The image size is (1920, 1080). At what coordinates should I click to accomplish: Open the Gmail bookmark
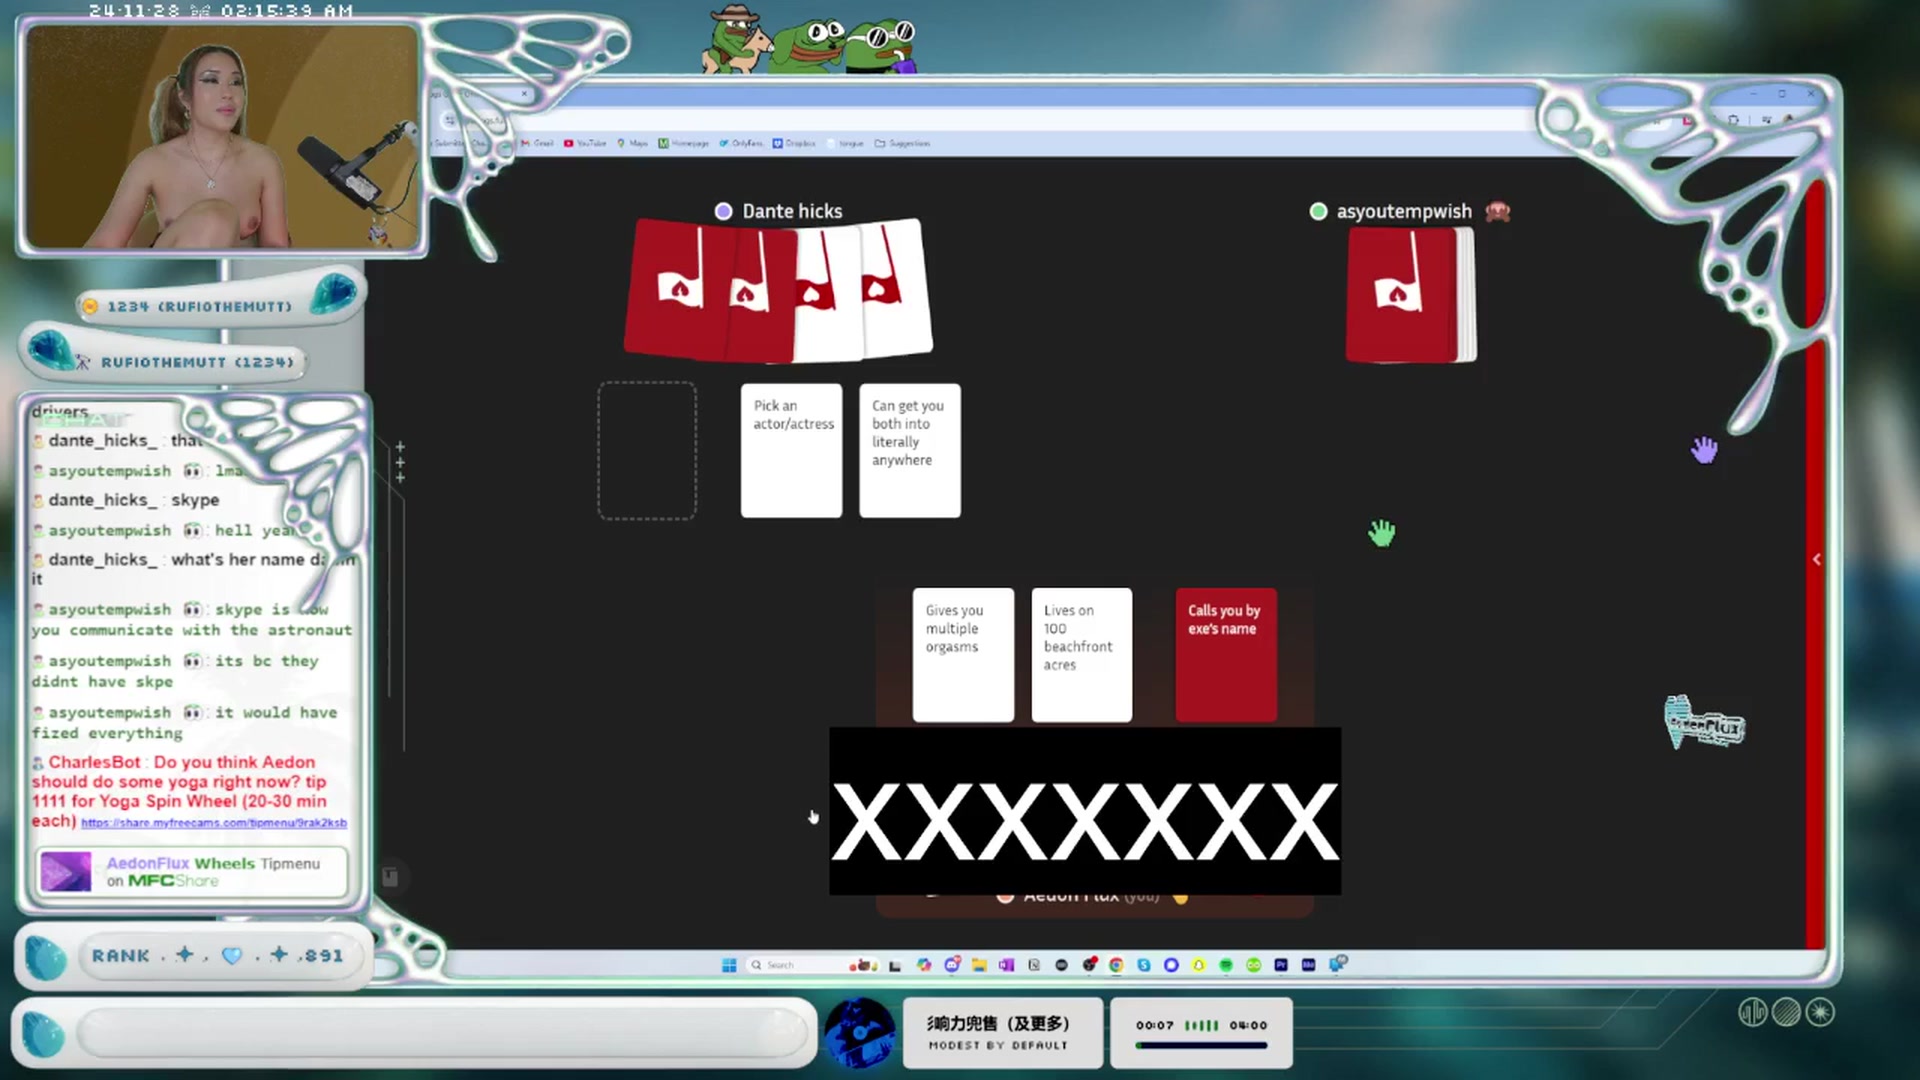click(x=537, y=143)
